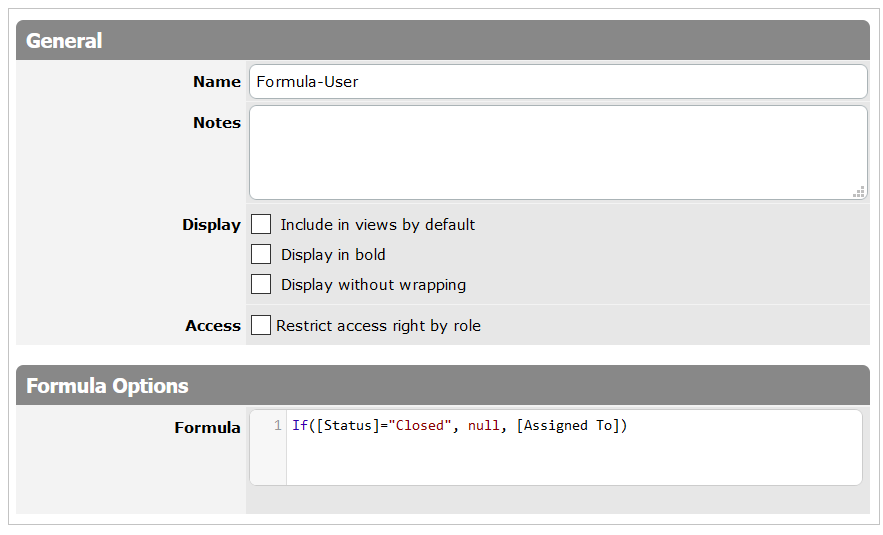Screen dimensions: 883x535
Task: Click the 'Display without wrapping' label text
Action: click(373, 284)
